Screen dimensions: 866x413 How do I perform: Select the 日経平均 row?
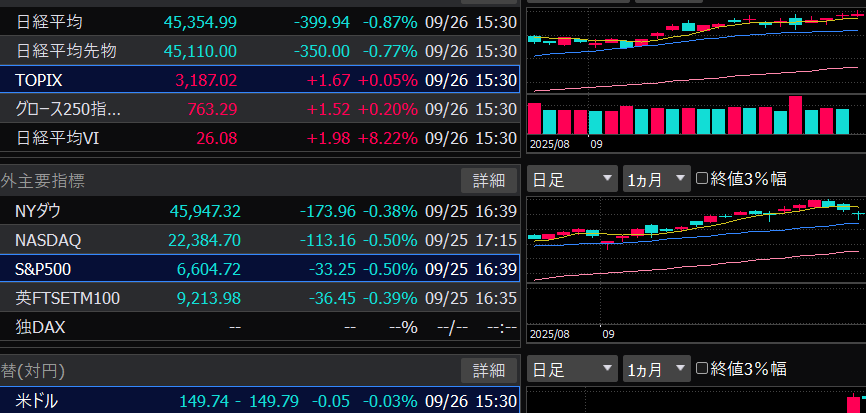click(x=260, y=21)
